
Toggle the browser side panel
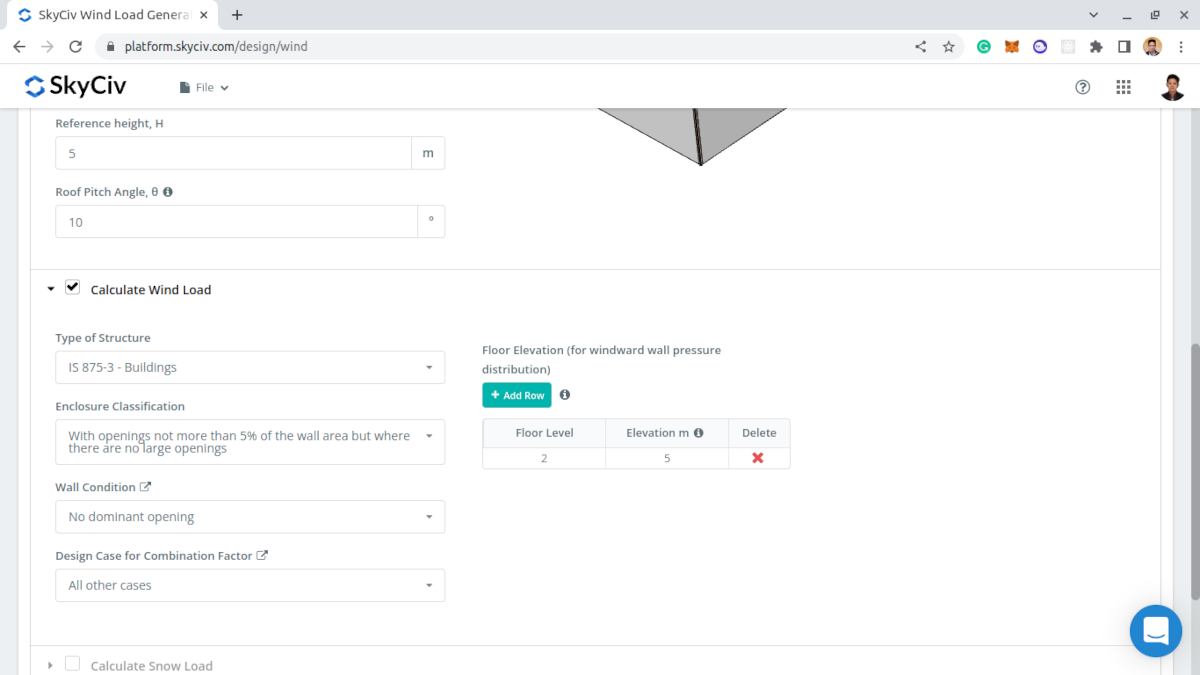[x=1124, y=46]
